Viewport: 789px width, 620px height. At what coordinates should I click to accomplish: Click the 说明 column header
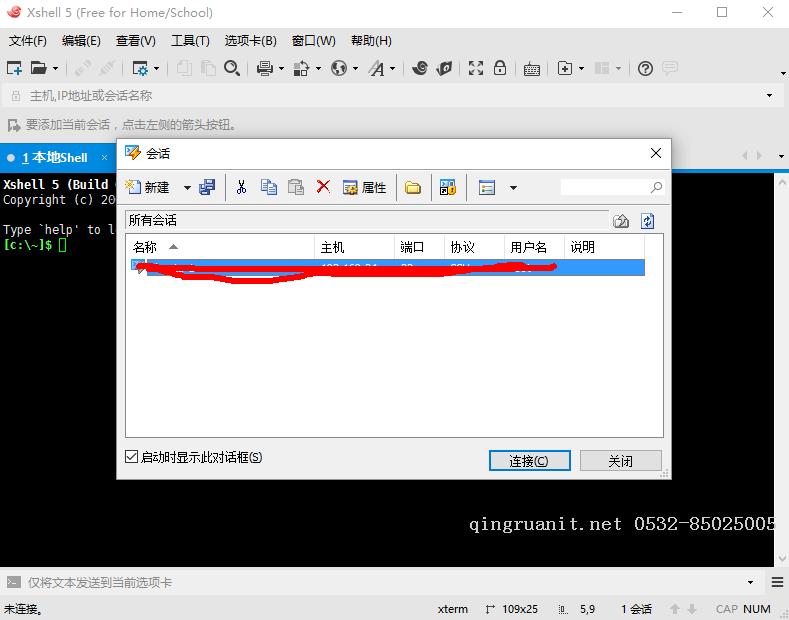[604, 247]
